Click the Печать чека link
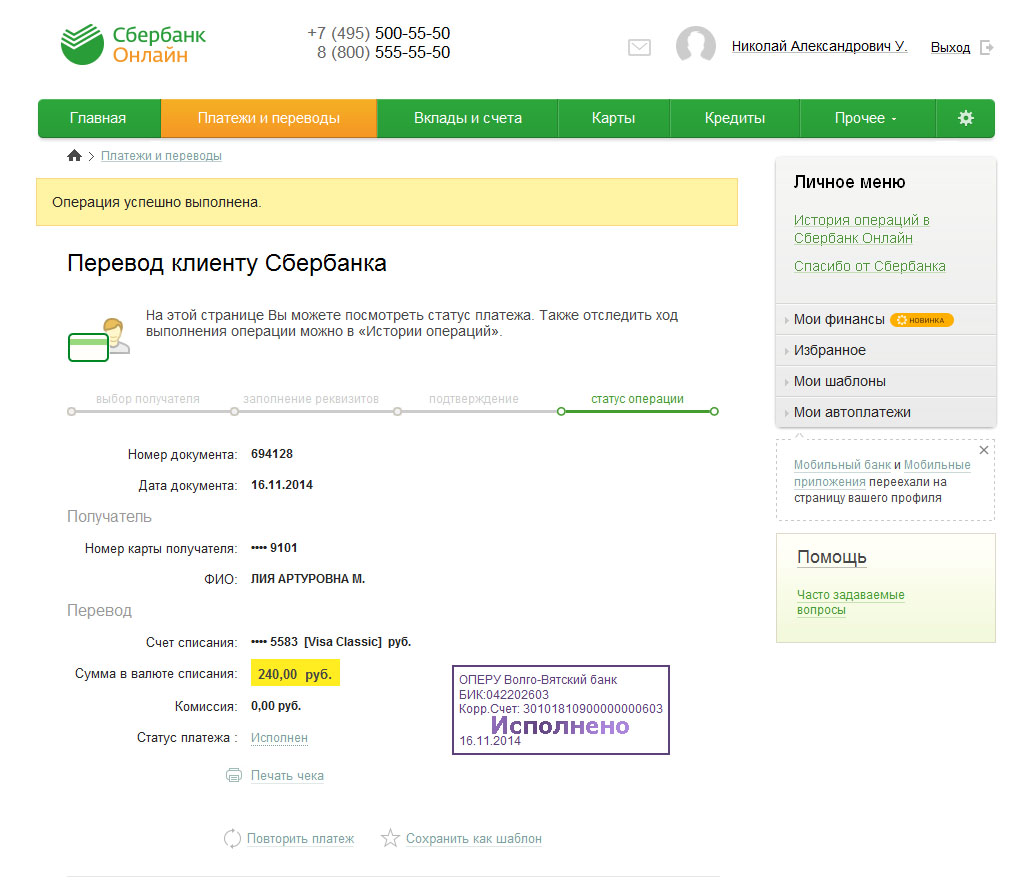1024x883 pixels. [287, 776]
